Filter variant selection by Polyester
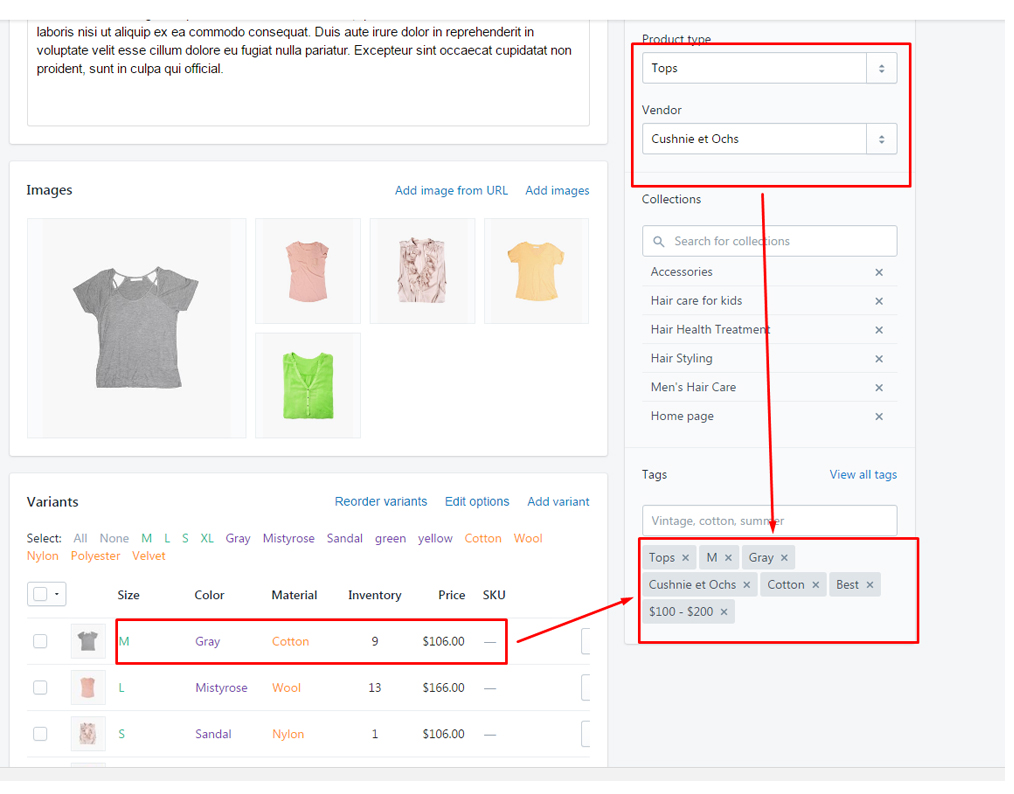Image resolution: width=1014 pixels, height=794 pixels. [96, 556]
